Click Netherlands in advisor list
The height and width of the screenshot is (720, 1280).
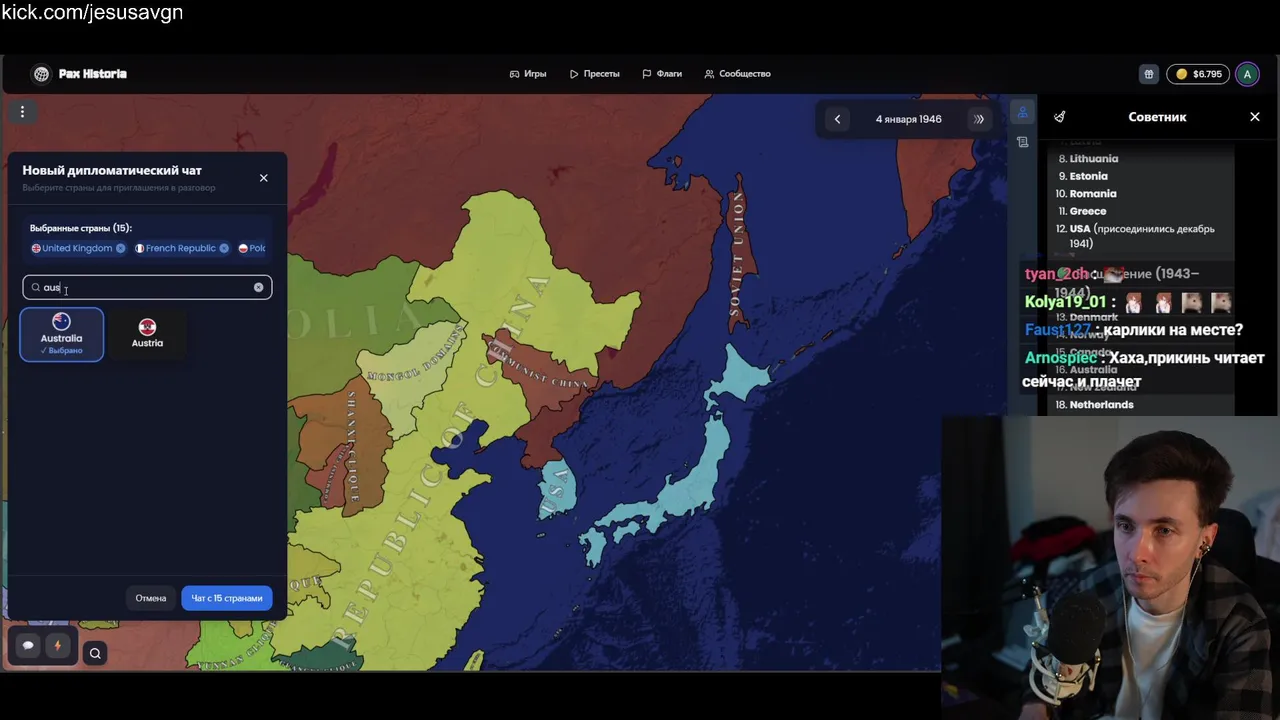click(x=1101, y=405)
